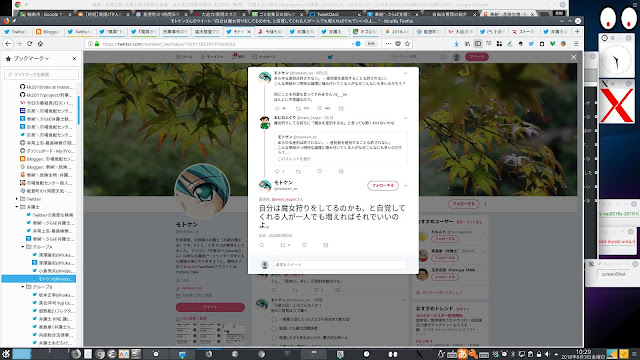Click the header ツイート compose button
640x360 pixels.
click(x=476, y=57)
